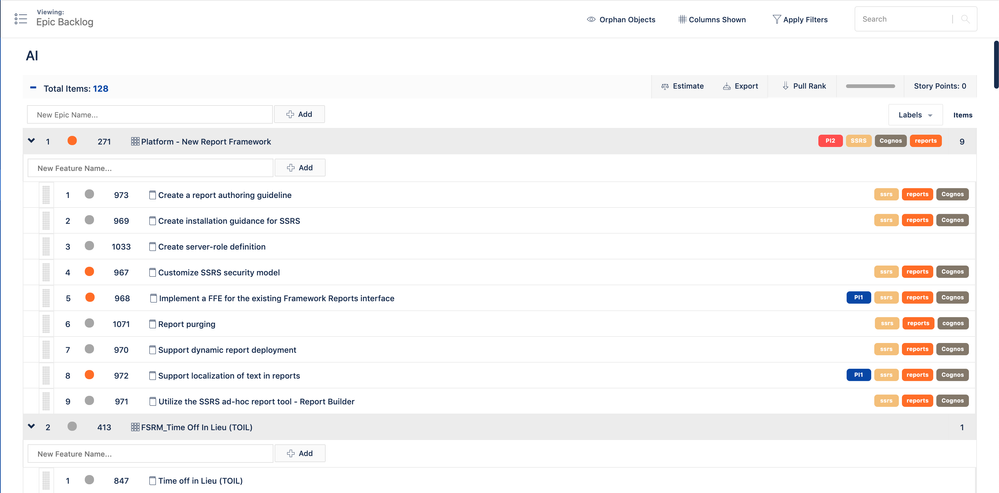Click the Story Points: 0 text
This screenshot has width=999, height=493.
point(940,86)
